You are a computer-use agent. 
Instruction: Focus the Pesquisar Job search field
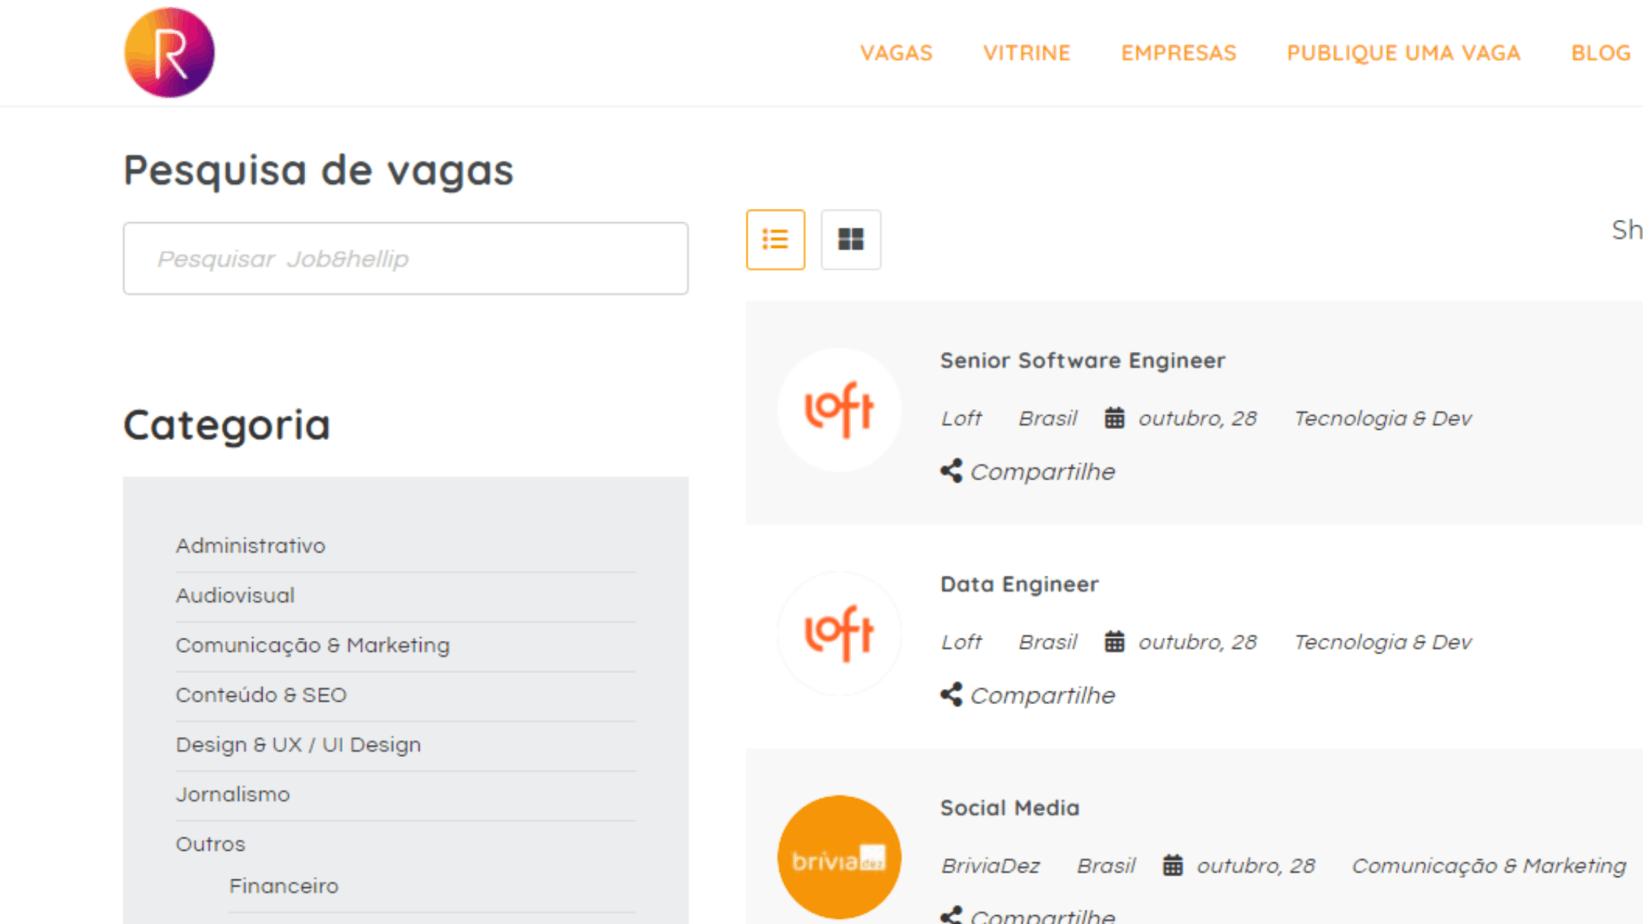click(405, 259)
